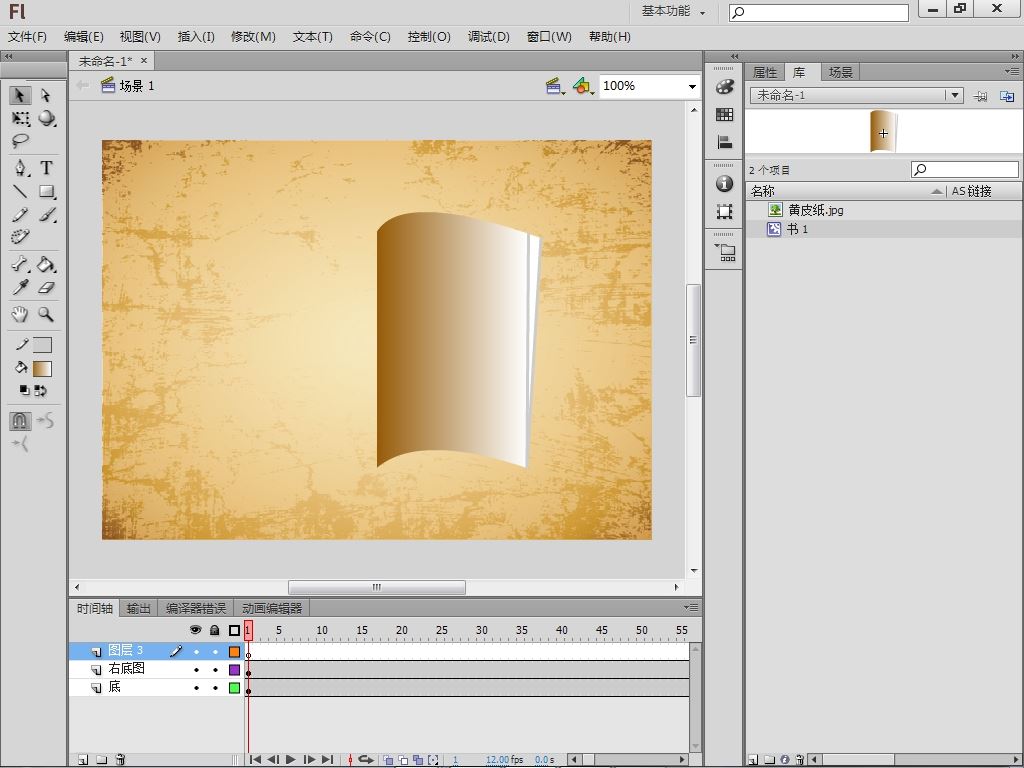Click the gradient fill color swatch
1024x768 pixels.
[x=42, y=369]
